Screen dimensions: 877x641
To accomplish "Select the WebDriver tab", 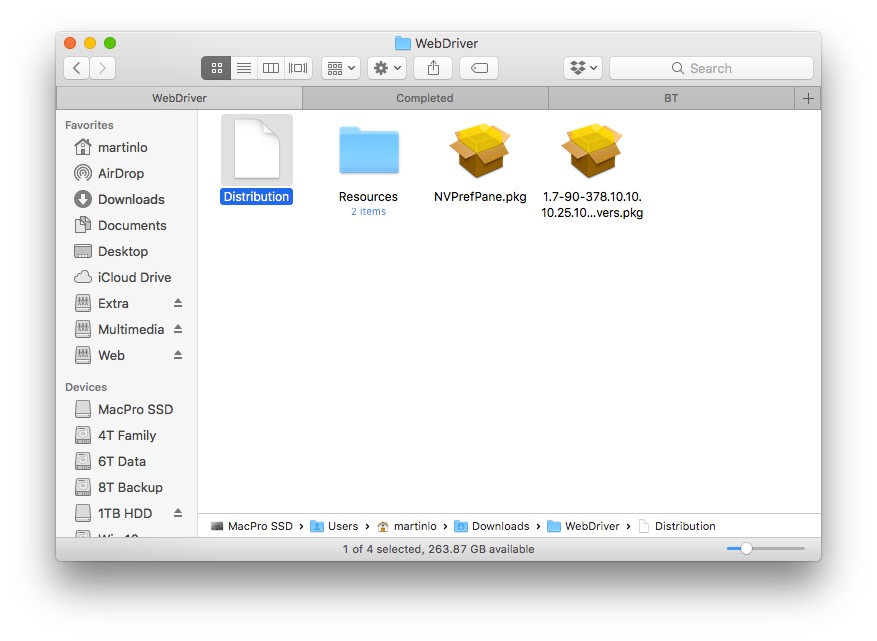I will click(179, 98).
